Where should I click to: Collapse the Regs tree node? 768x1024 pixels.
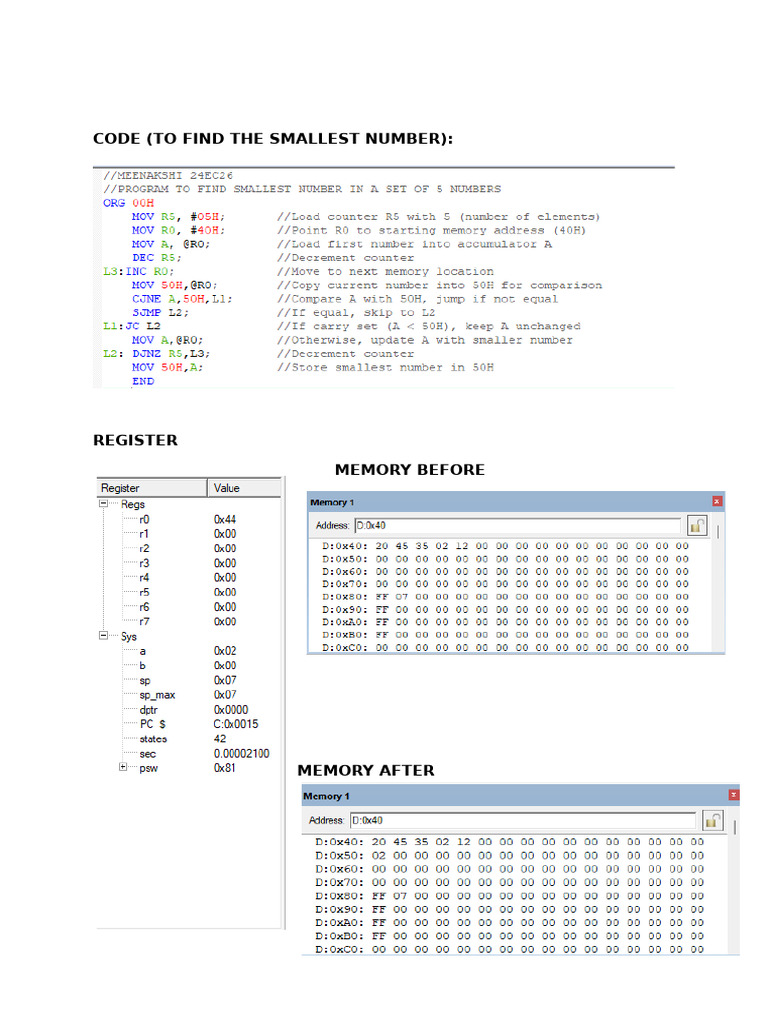pyautogui.click(x=103, y=504)
